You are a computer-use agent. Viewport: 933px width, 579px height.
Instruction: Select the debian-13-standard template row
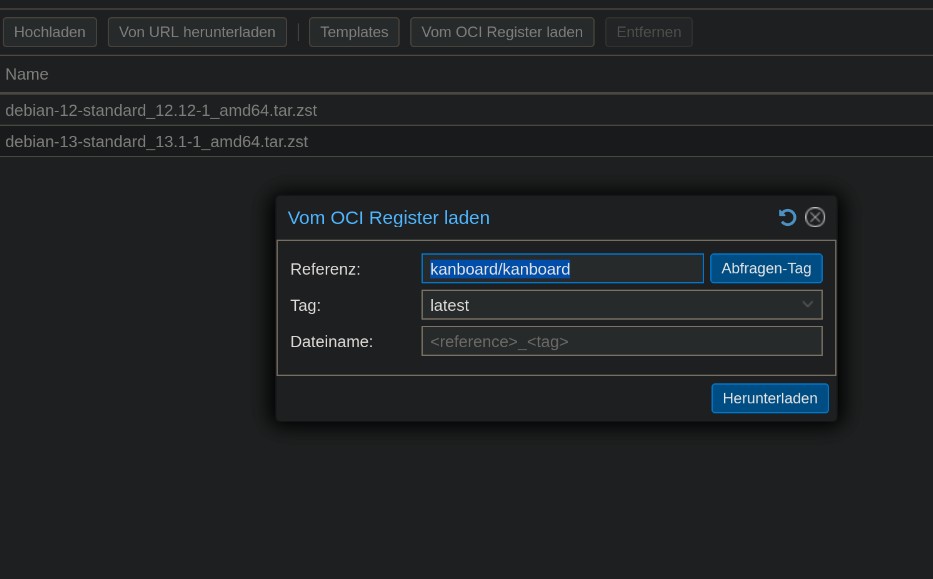click(x=156, y=142)
